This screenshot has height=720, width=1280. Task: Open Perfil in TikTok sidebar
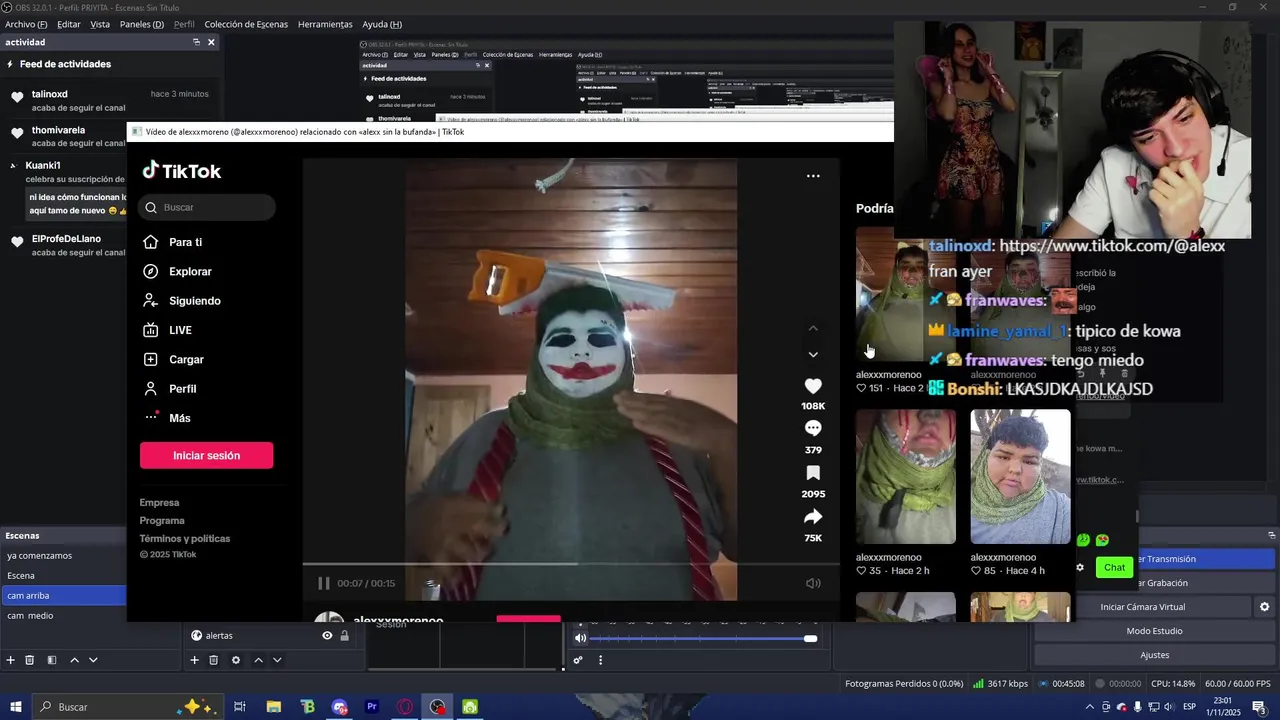coord(170,389)
